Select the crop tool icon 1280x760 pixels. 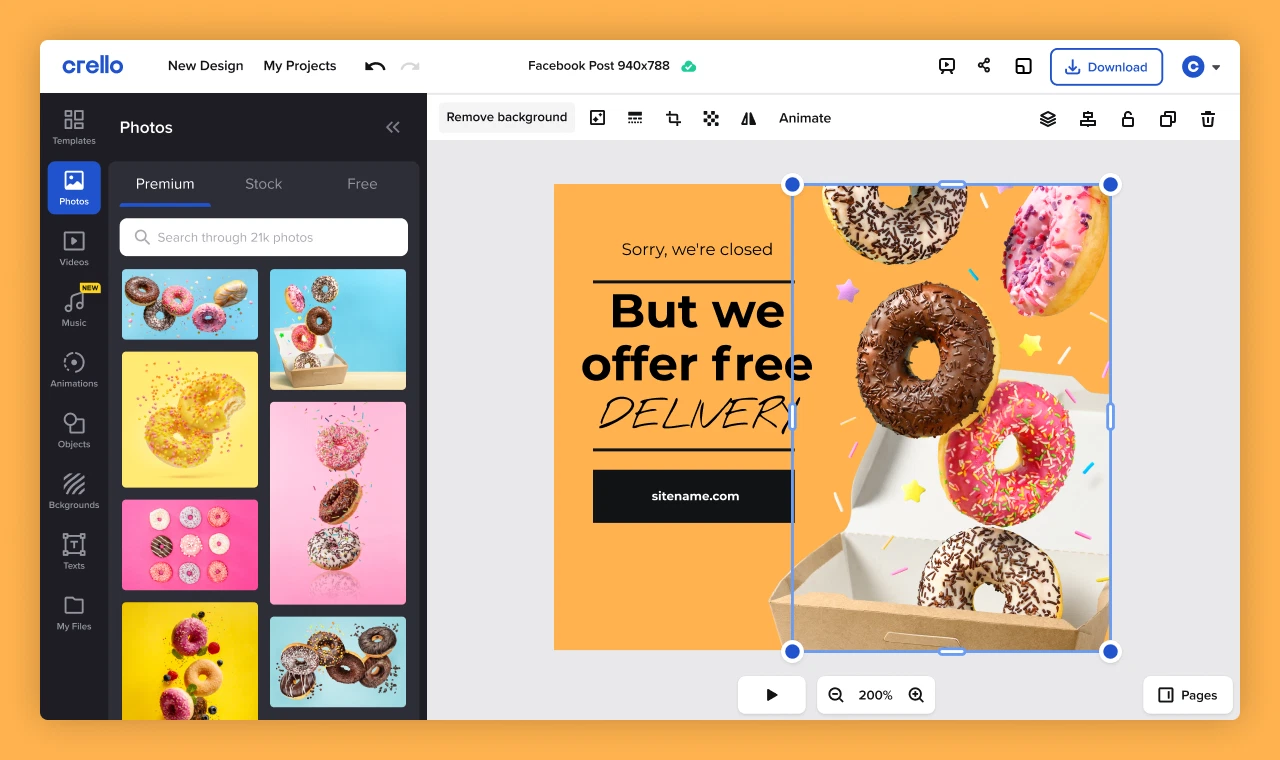click(673, 118)
